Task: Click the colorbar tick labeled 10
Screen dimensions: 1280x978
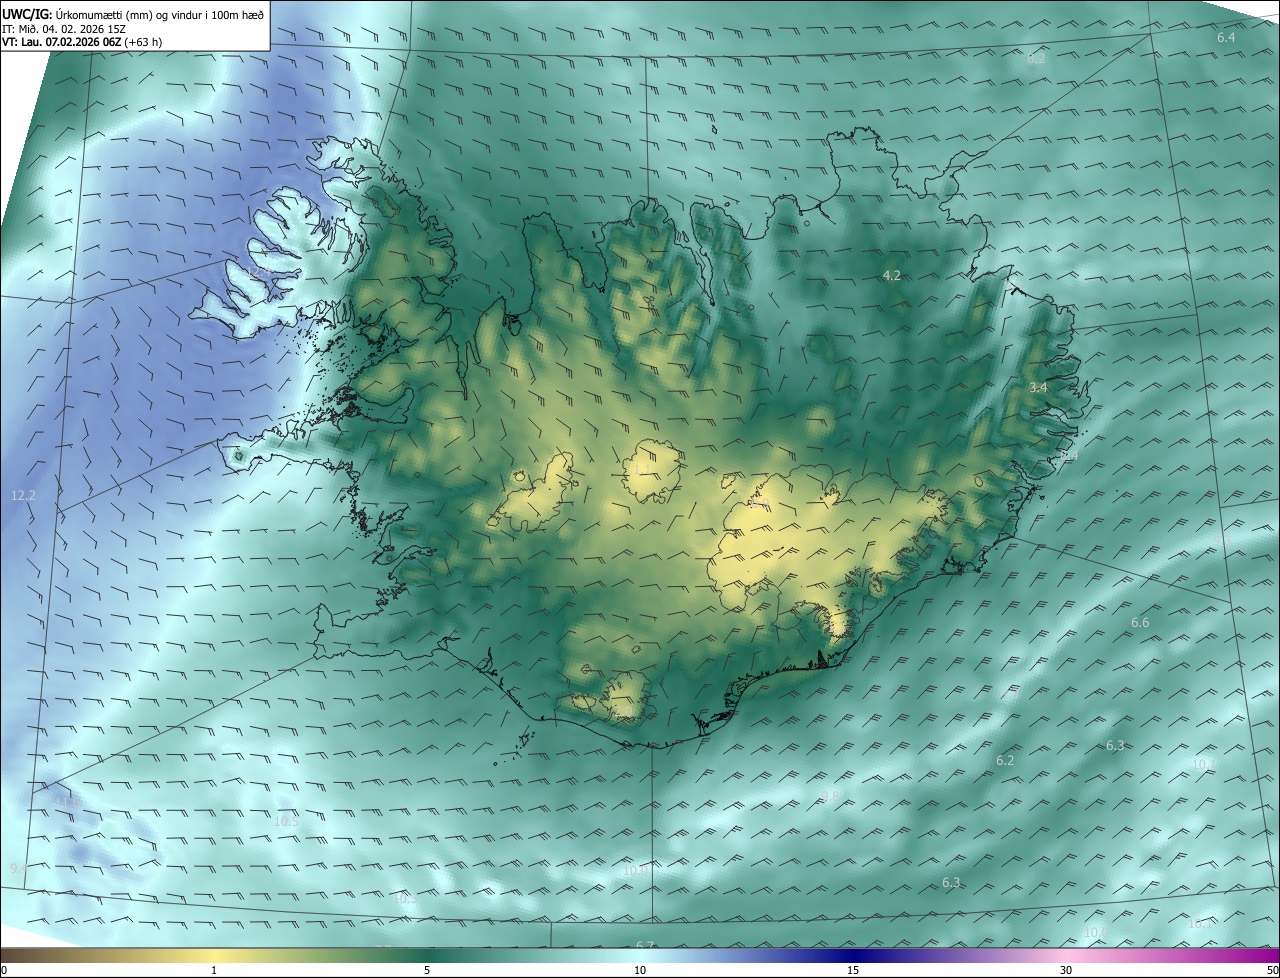Action: pyautogui.click(x=640, y=970)
